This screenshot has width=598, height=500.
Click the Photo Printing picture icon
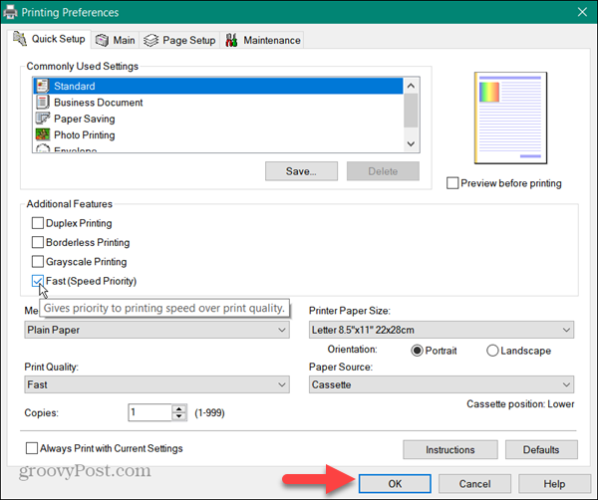click(x=43, y=135)
